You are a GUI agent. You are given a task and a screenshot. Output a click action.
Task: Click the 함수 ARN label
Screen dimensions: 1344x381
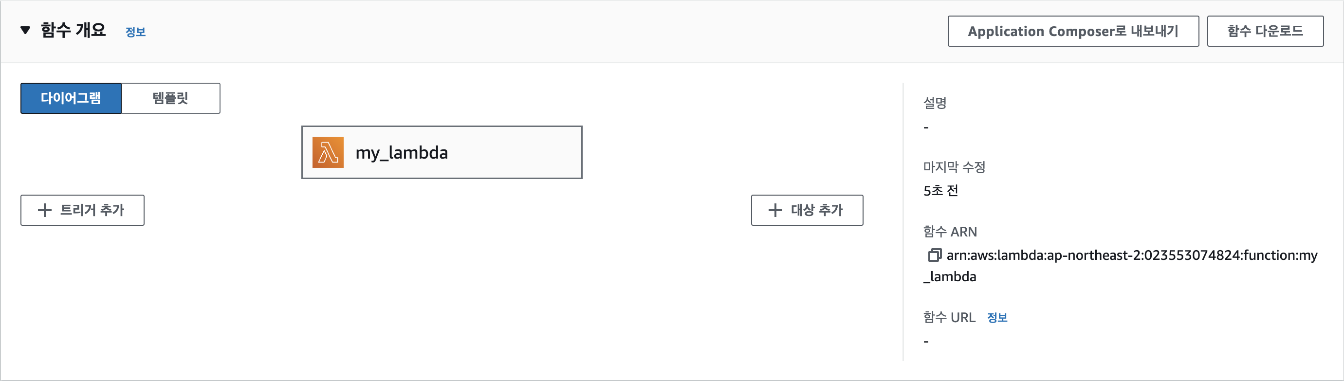coord(948,231)
